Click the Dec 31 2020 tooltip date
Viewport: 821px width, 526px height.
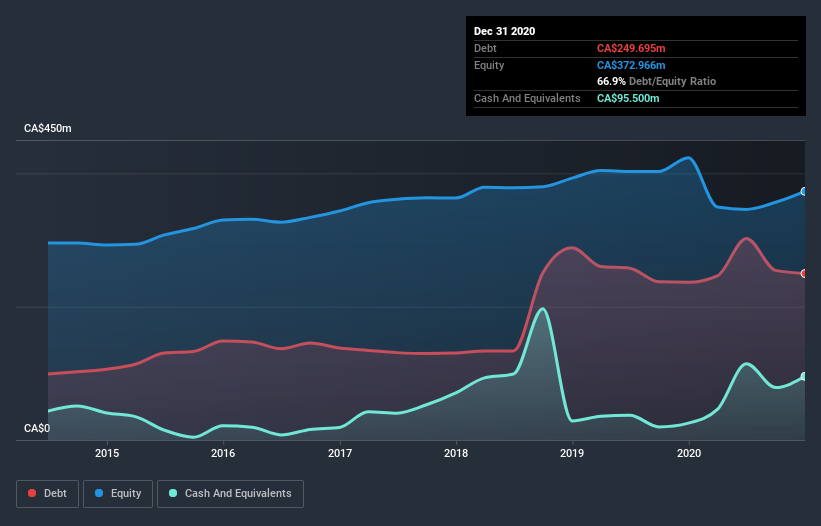tap(504, 31)
